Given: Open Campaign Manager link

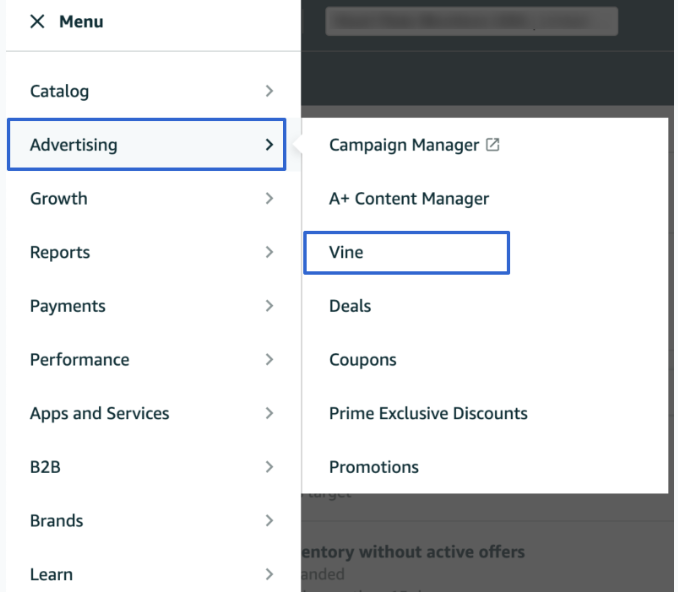Looking at the screenshot, I should click(404, 145).
